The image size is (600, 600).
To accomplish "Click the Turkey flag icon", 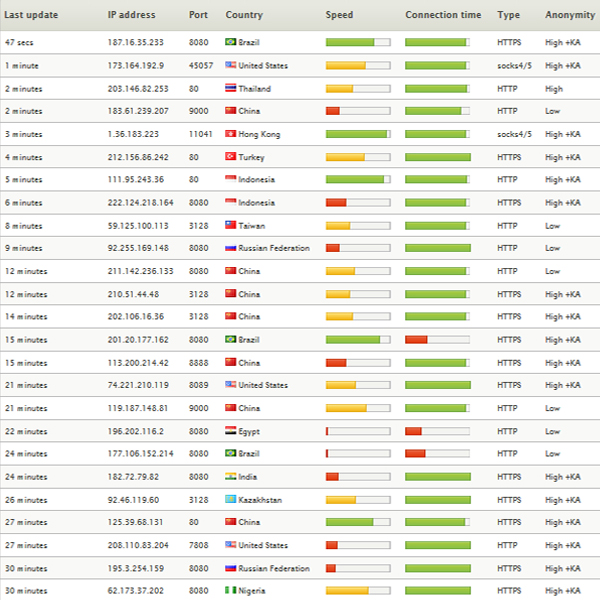I will click(x=231, y=157).
